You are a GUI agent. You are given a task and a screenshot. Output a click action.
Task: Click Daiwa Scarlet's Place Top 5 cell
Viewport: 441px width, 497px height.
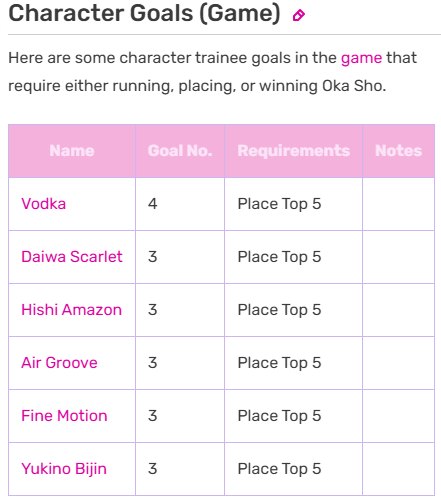[x=294, y=257]
